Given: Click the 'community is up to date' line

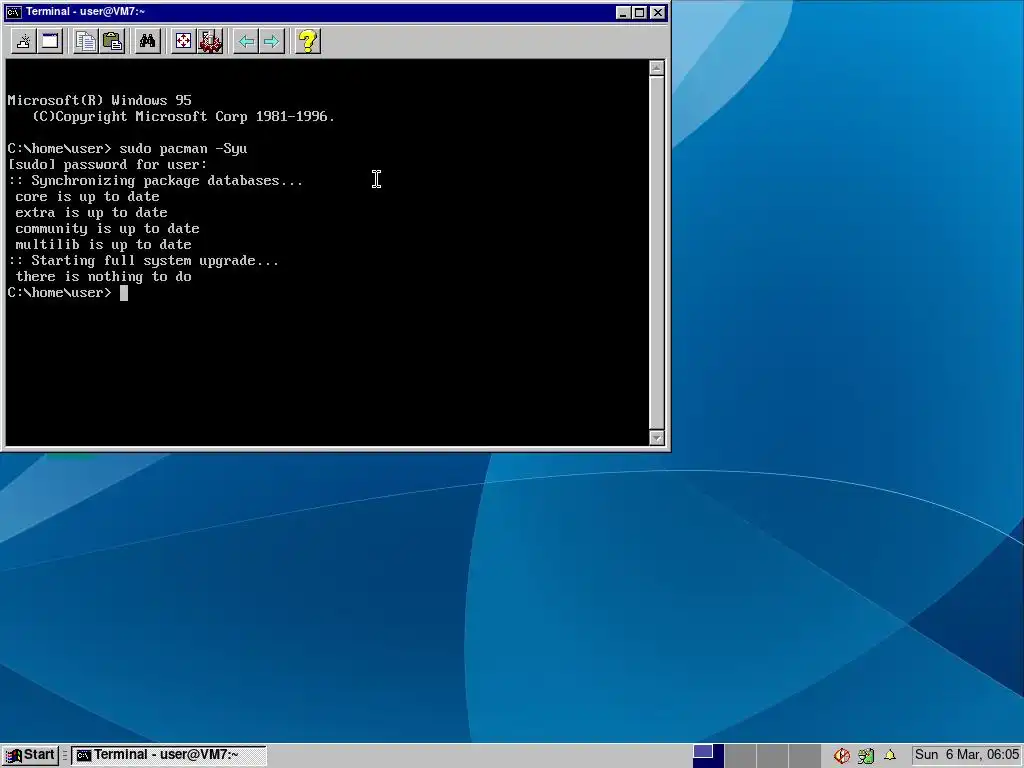Looking at the screenshot, I should 108,229.
